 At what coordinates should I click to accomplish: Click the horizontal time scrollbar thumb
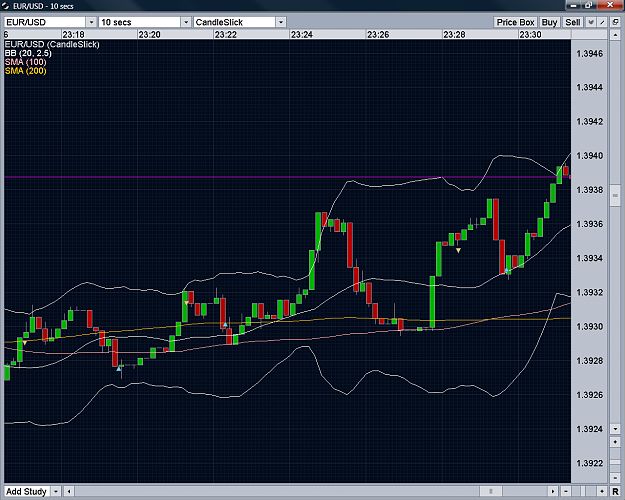tap(491, 491)
